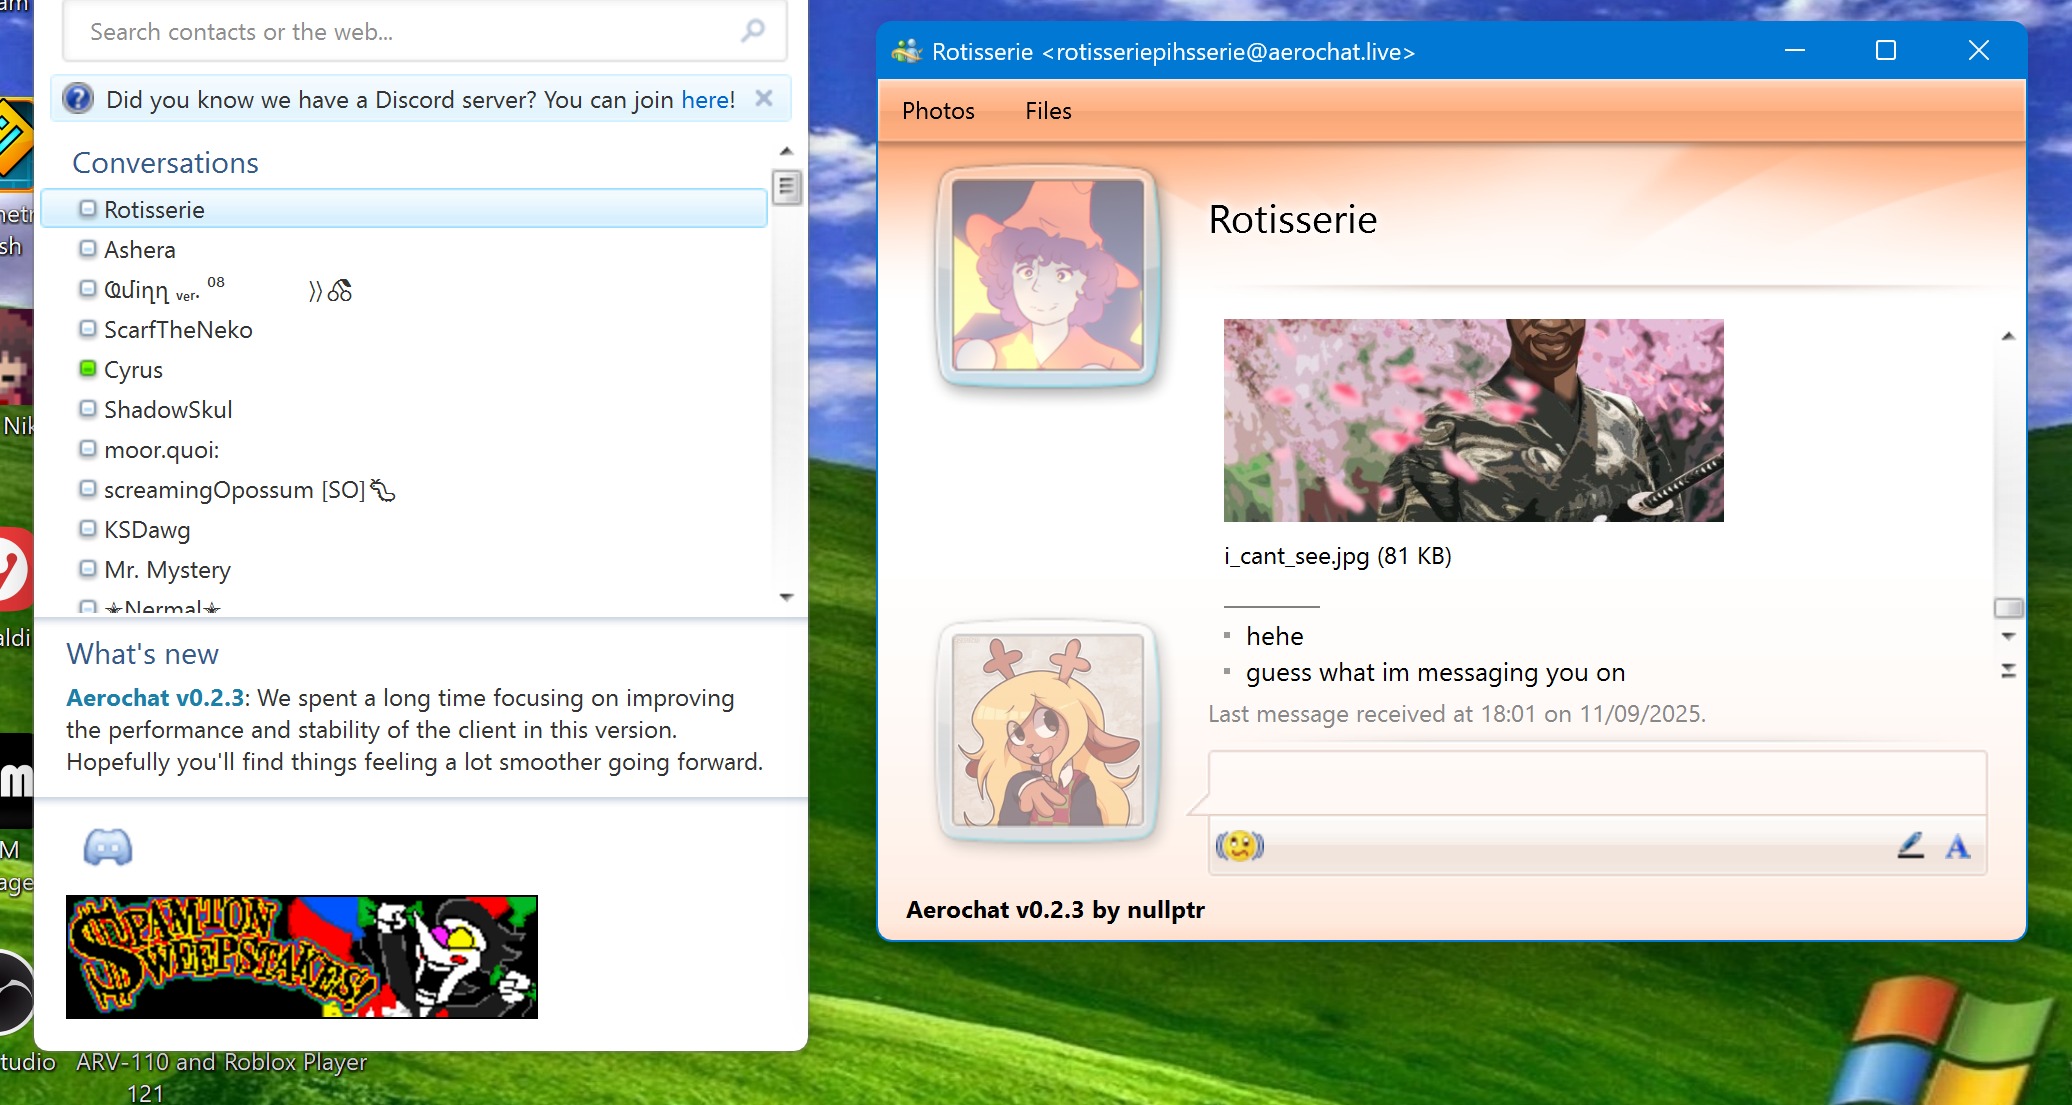Open conversation with screamingOpossum [SO]

pos(404,489)
